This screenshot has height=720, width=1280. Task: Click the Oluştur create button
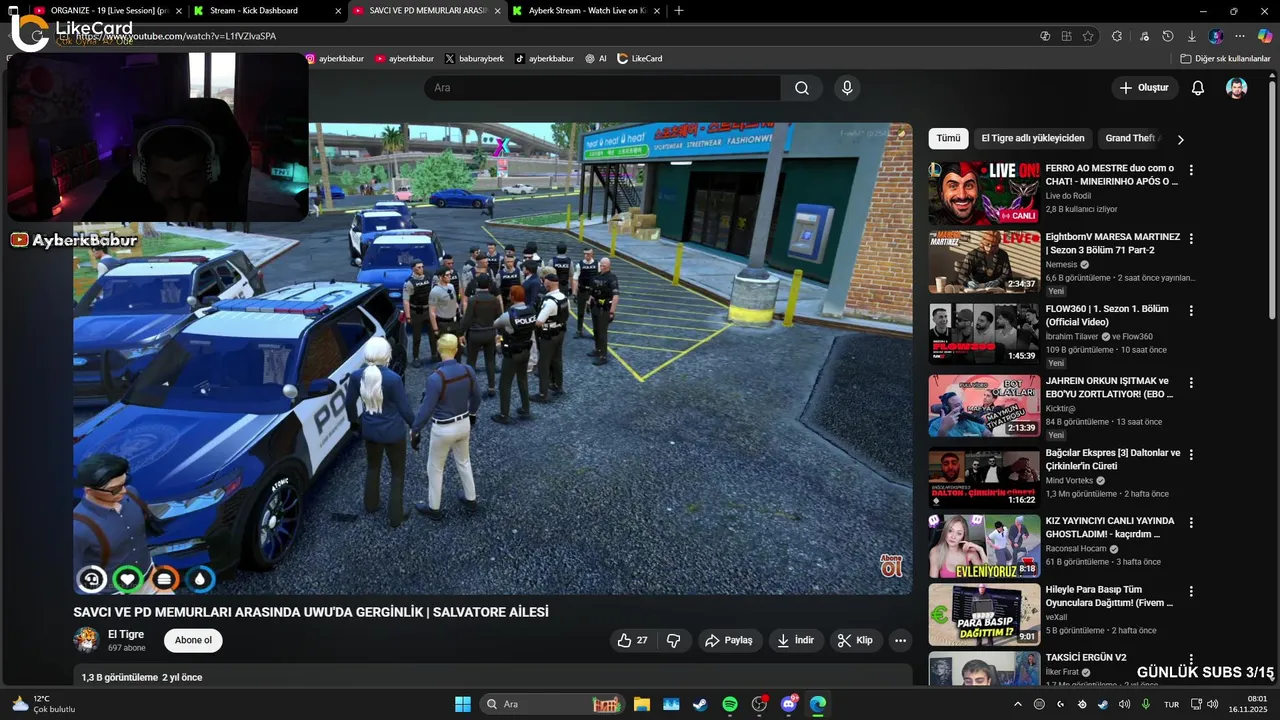(1145, 88)
